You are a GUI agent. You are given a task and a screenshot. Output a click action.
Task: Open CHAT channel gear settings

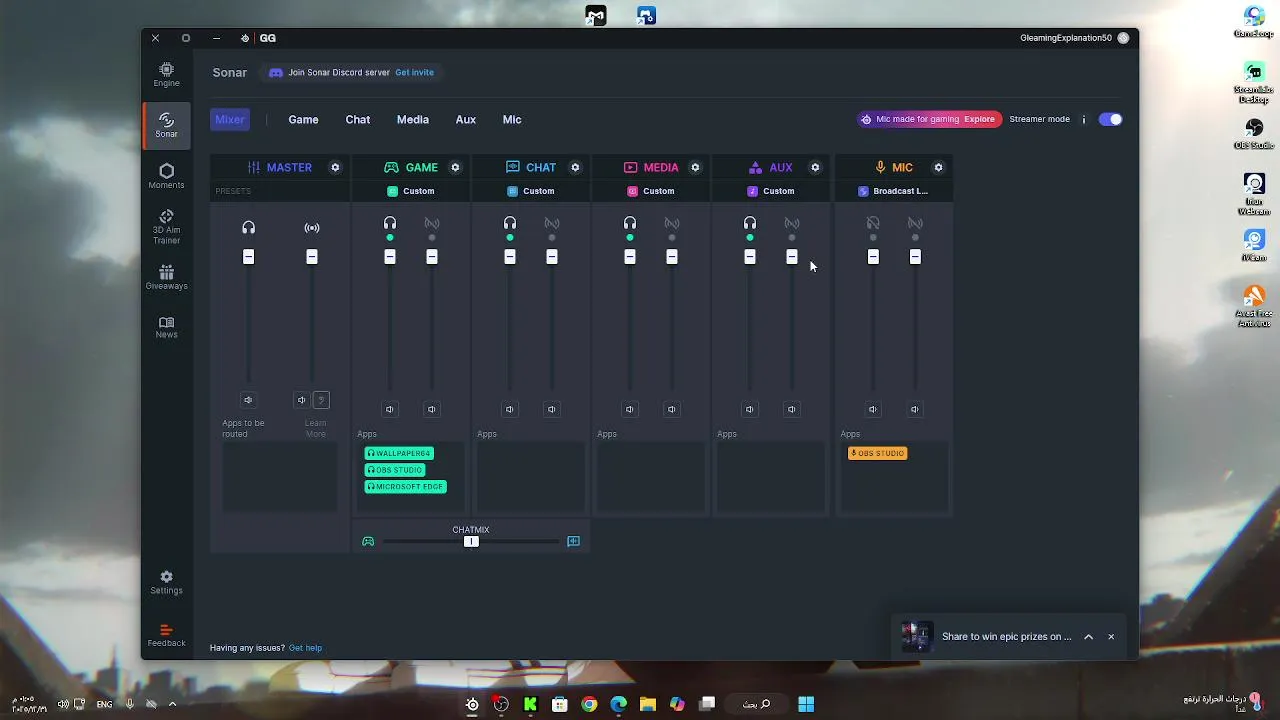click(575, 167)
